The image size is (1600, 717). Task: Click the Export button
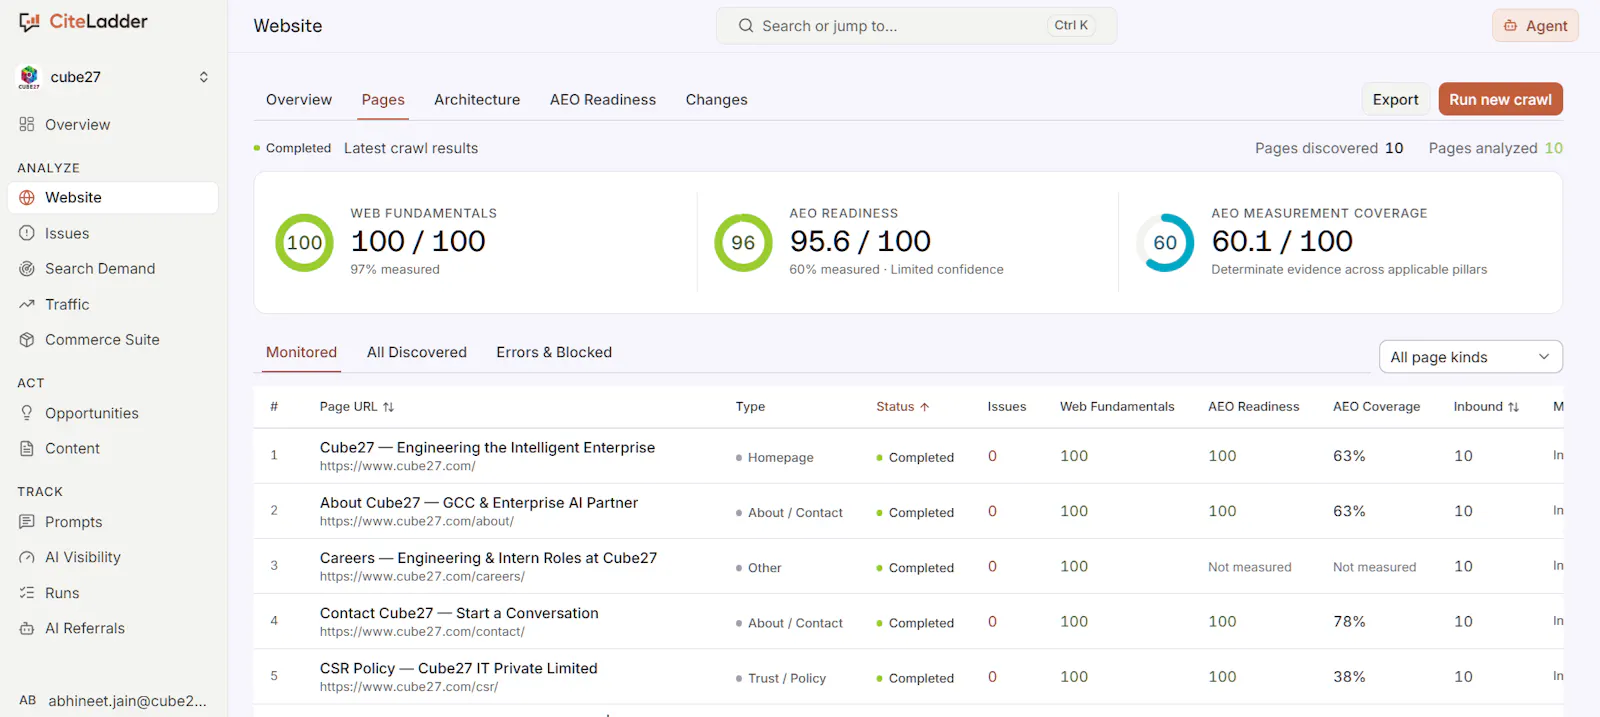pos(1395,100)
